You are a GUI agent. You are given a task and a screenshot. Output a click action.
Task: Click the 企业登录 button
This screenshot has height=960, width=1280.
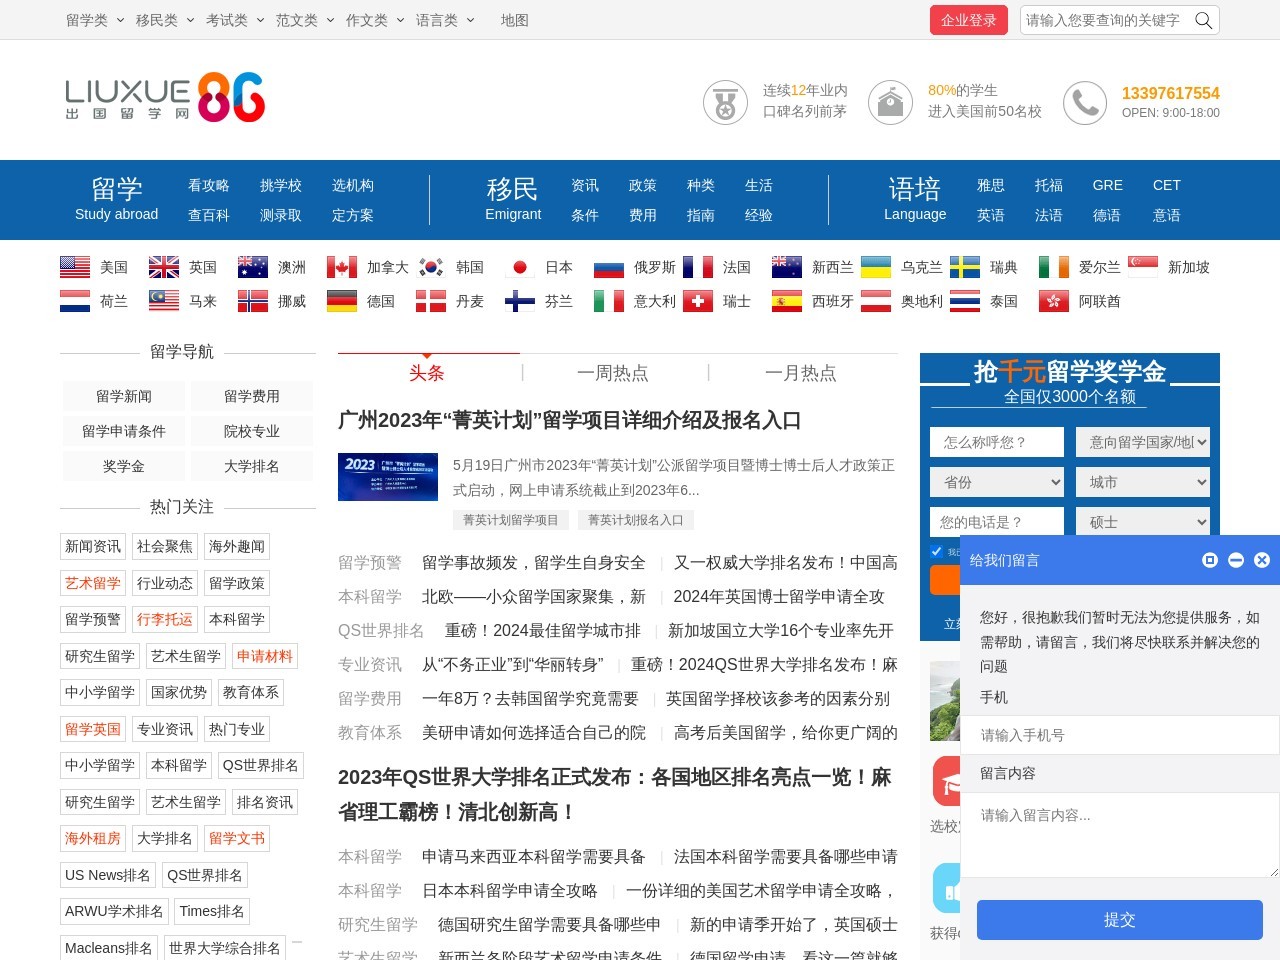click(x=968, y=19)
